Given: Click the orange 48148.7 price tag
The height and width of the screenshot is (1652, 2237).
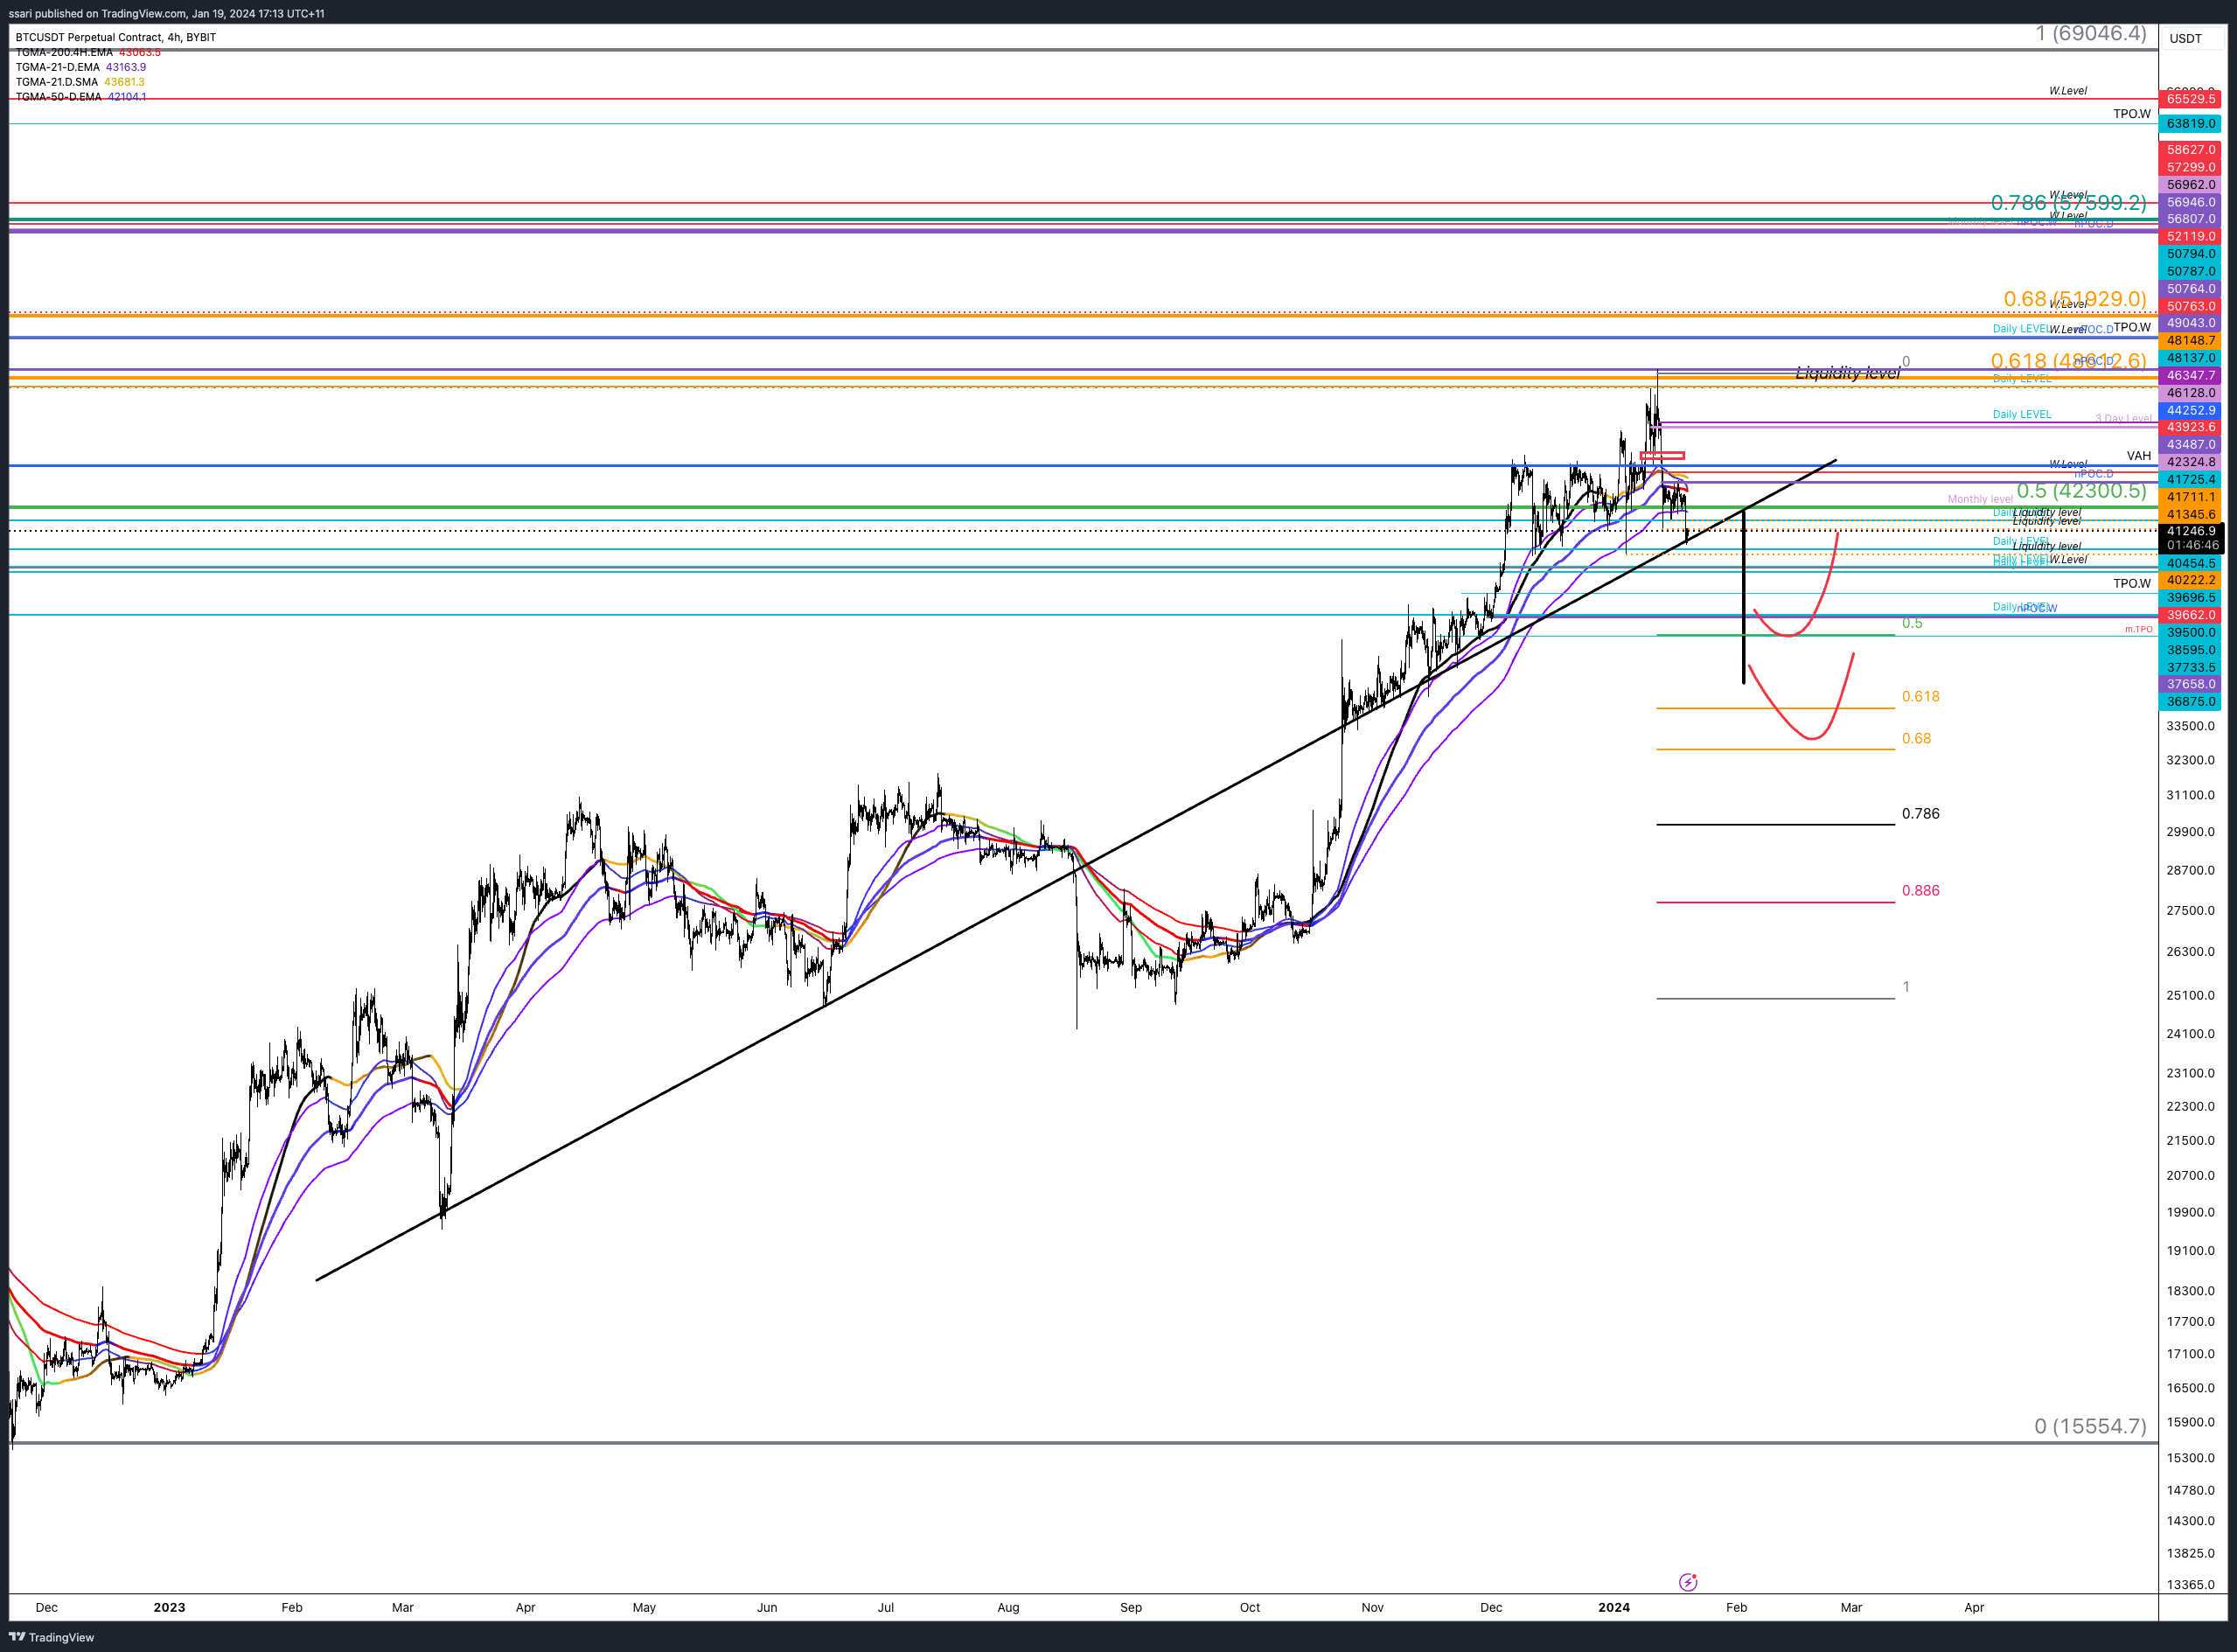Looking at the screenshot, I should pos(2190,341).
